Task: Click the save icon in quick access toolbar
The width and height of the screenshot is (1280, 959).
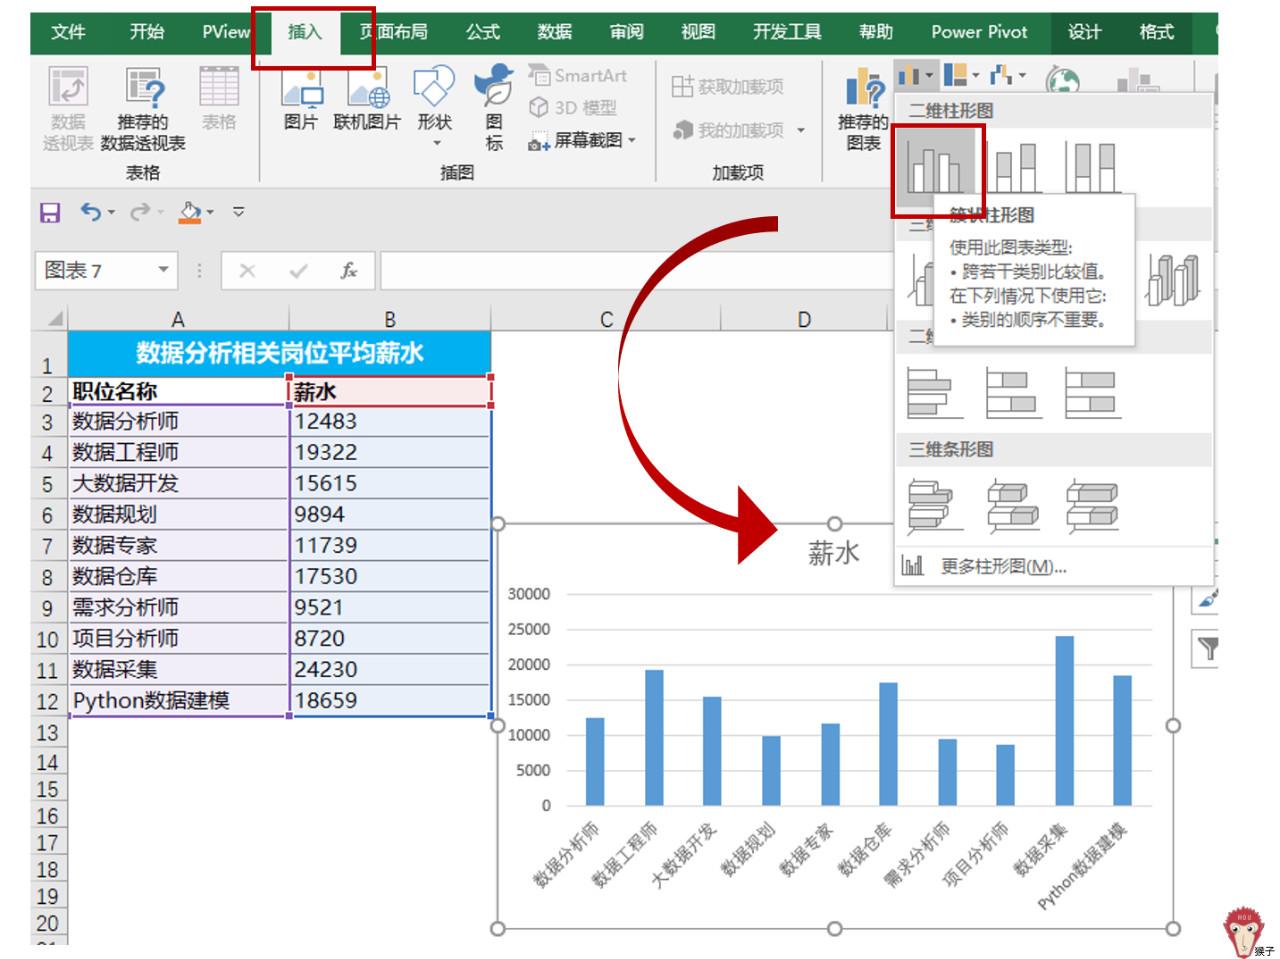Action: pyautogui.click(x=50, y=212)
